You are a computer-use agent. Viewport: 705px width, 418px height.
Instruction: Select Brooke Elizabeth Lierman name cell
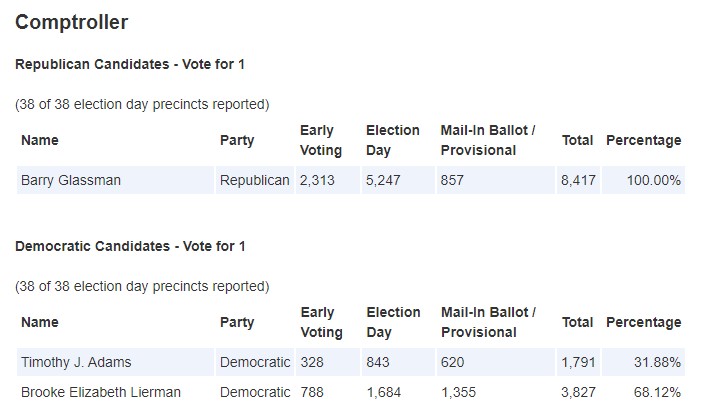pyautogui.click(x=116, y=392)
